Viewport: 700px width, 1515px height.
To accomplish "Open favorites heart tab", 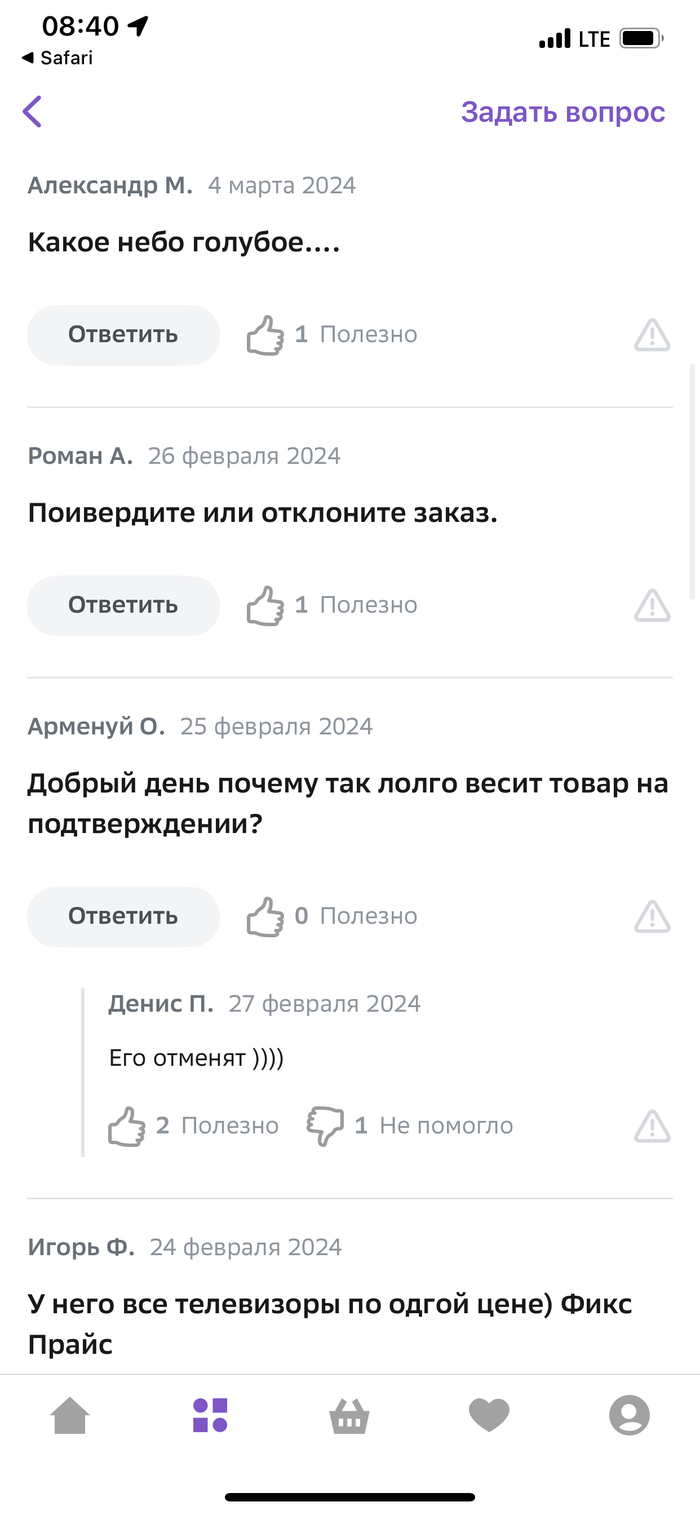I will 489,1416.
